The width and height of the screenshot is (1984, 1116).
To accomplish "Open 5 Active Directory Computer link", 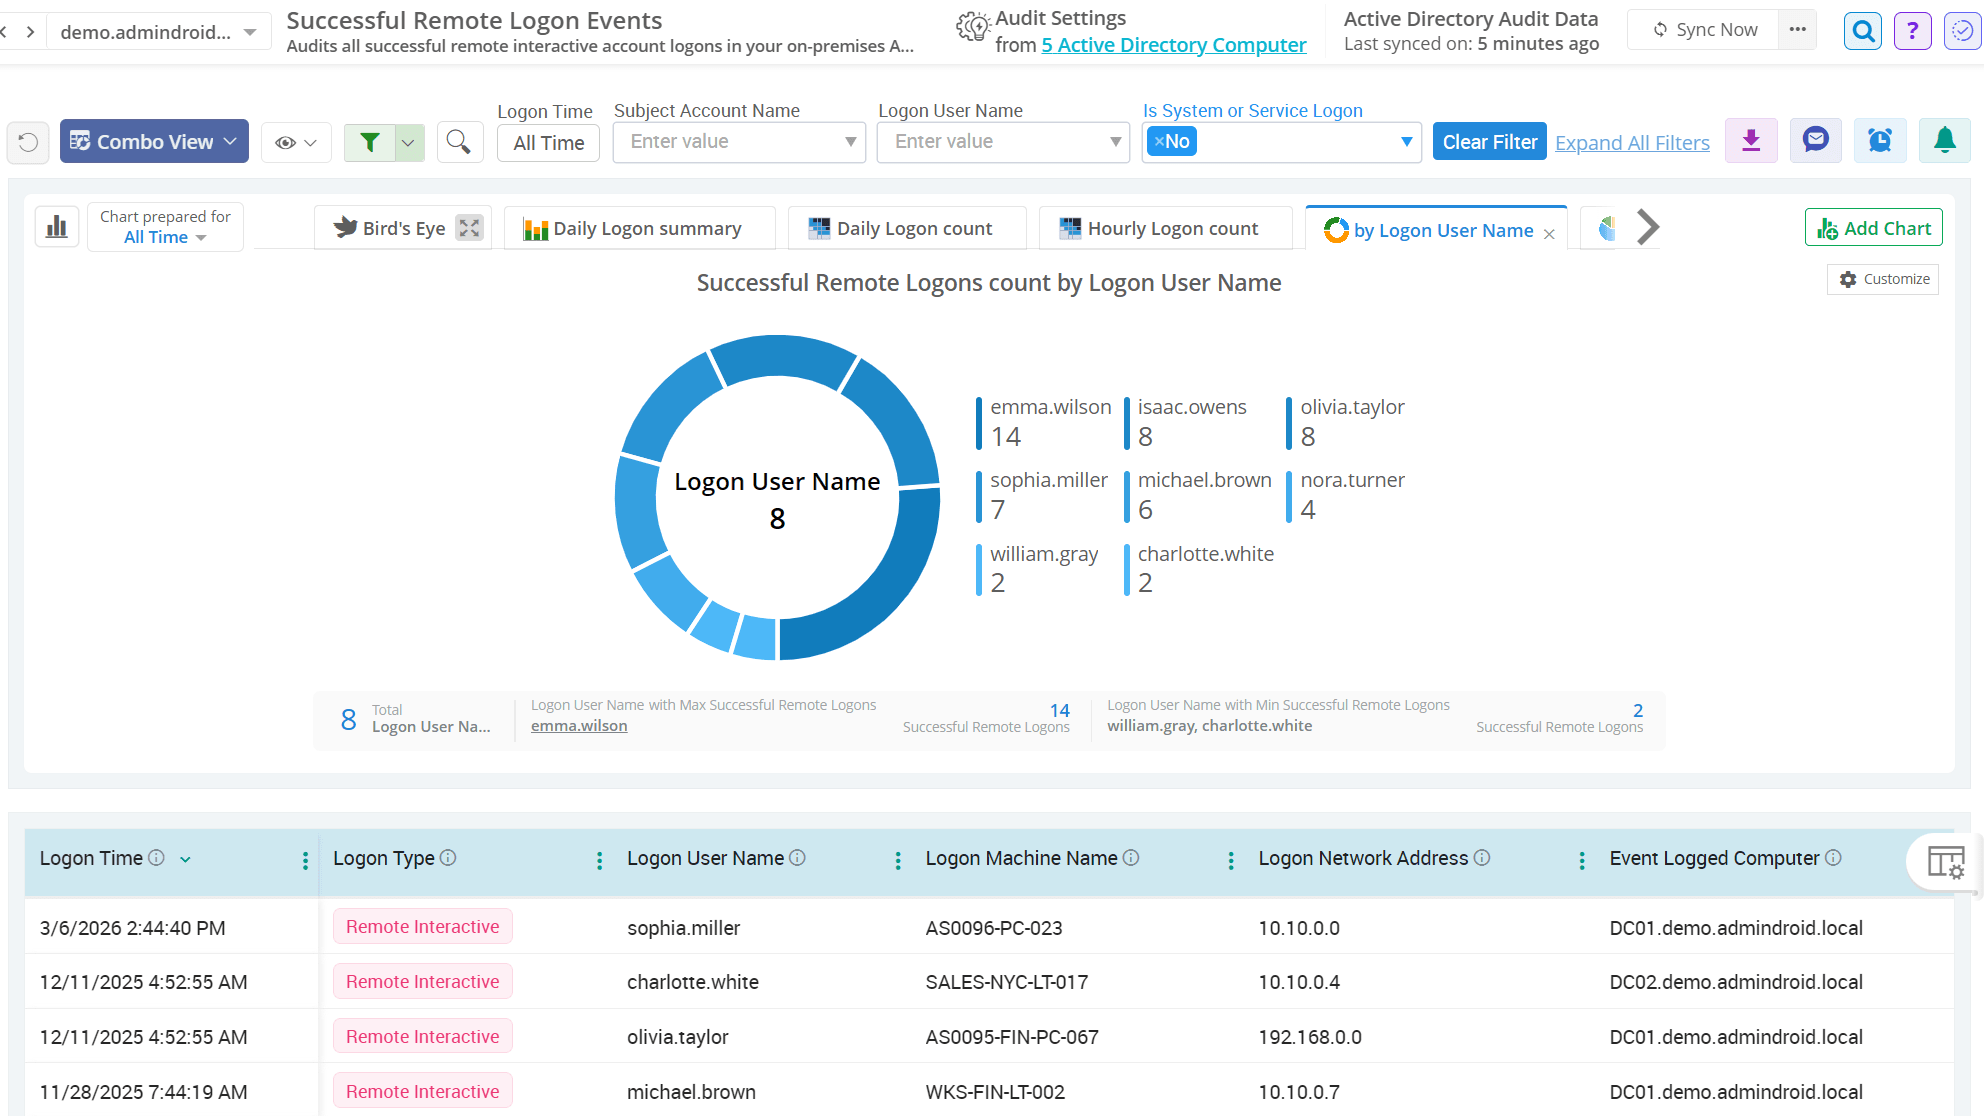I will tap(1174, 45).
